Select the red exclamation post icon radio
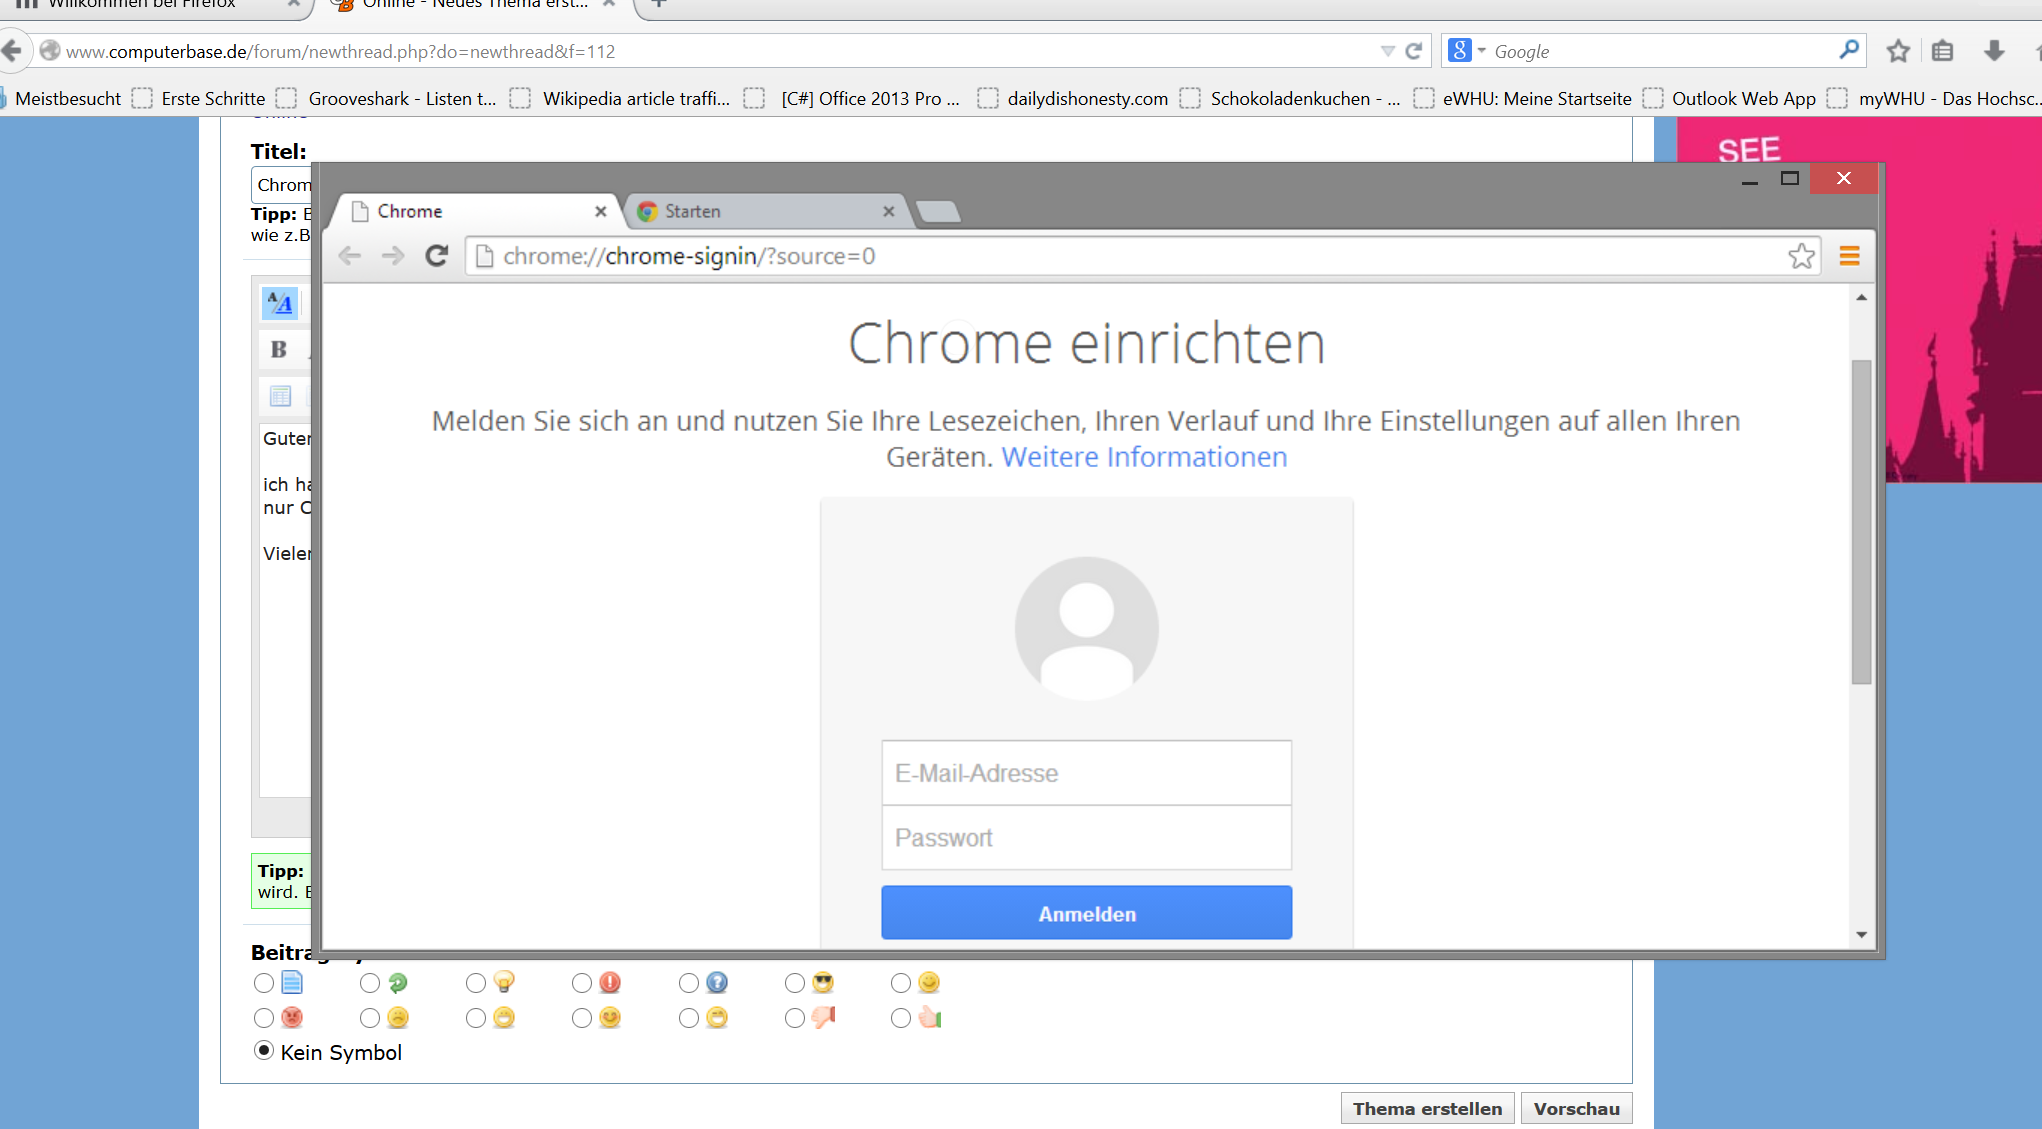This screenshot has height=1129, width=2042. [x=582, y=984]
